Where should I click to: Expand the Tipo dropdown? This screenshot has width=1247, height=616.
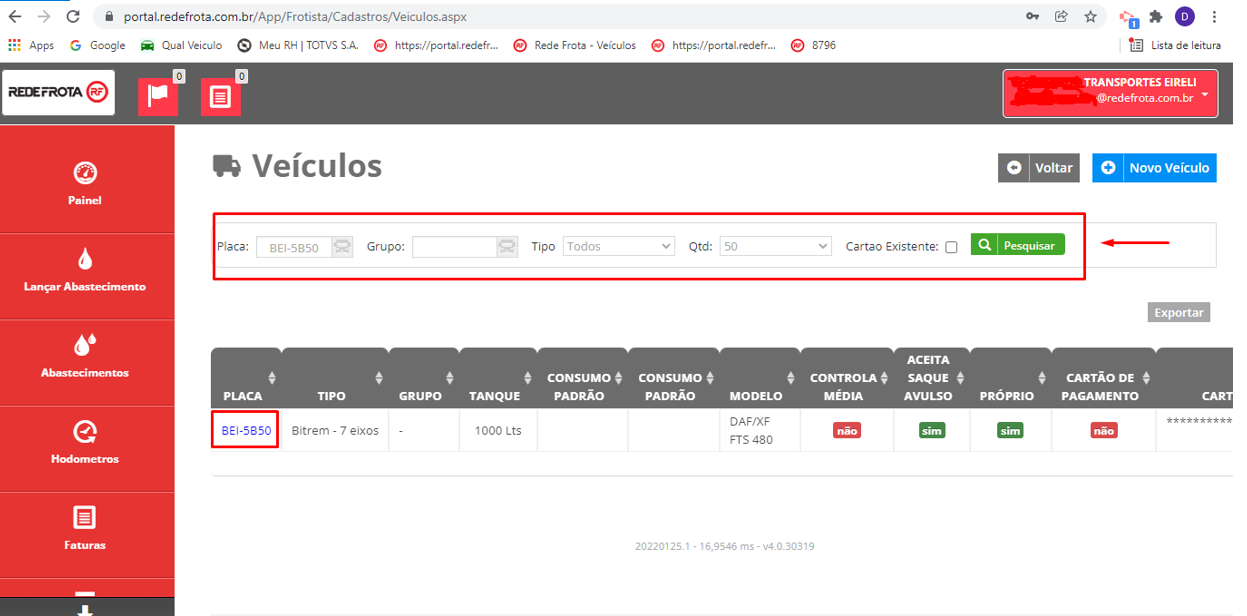(x=619, y=246)
